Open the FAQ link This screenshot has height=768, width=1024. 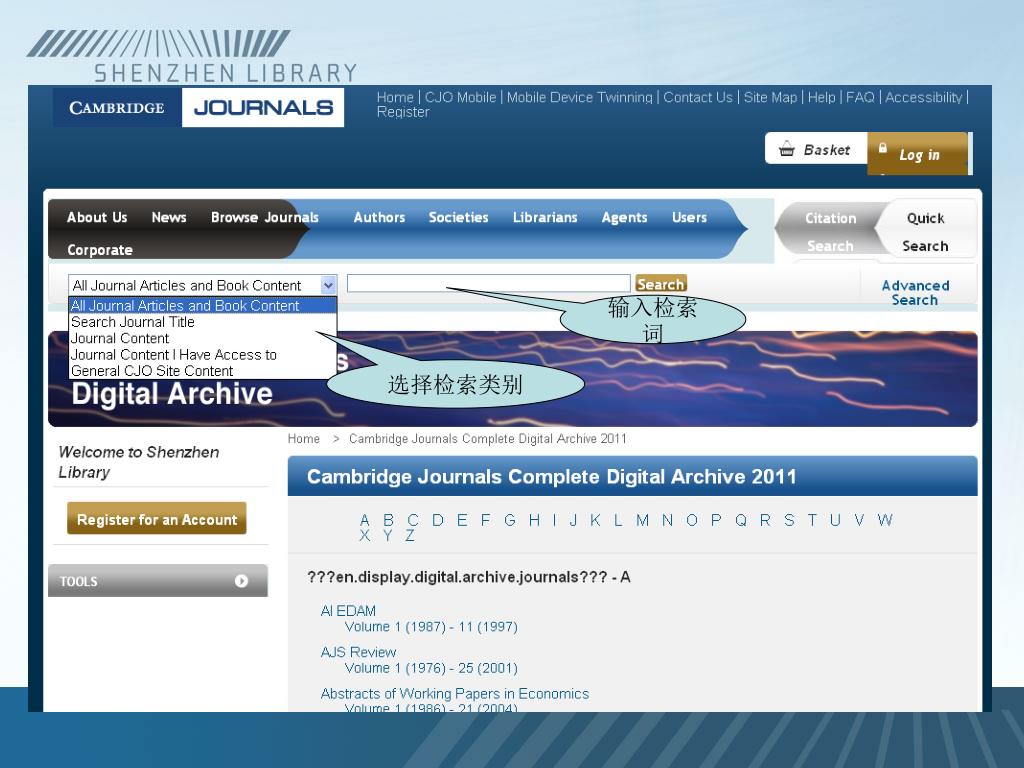tap(859, 97)
